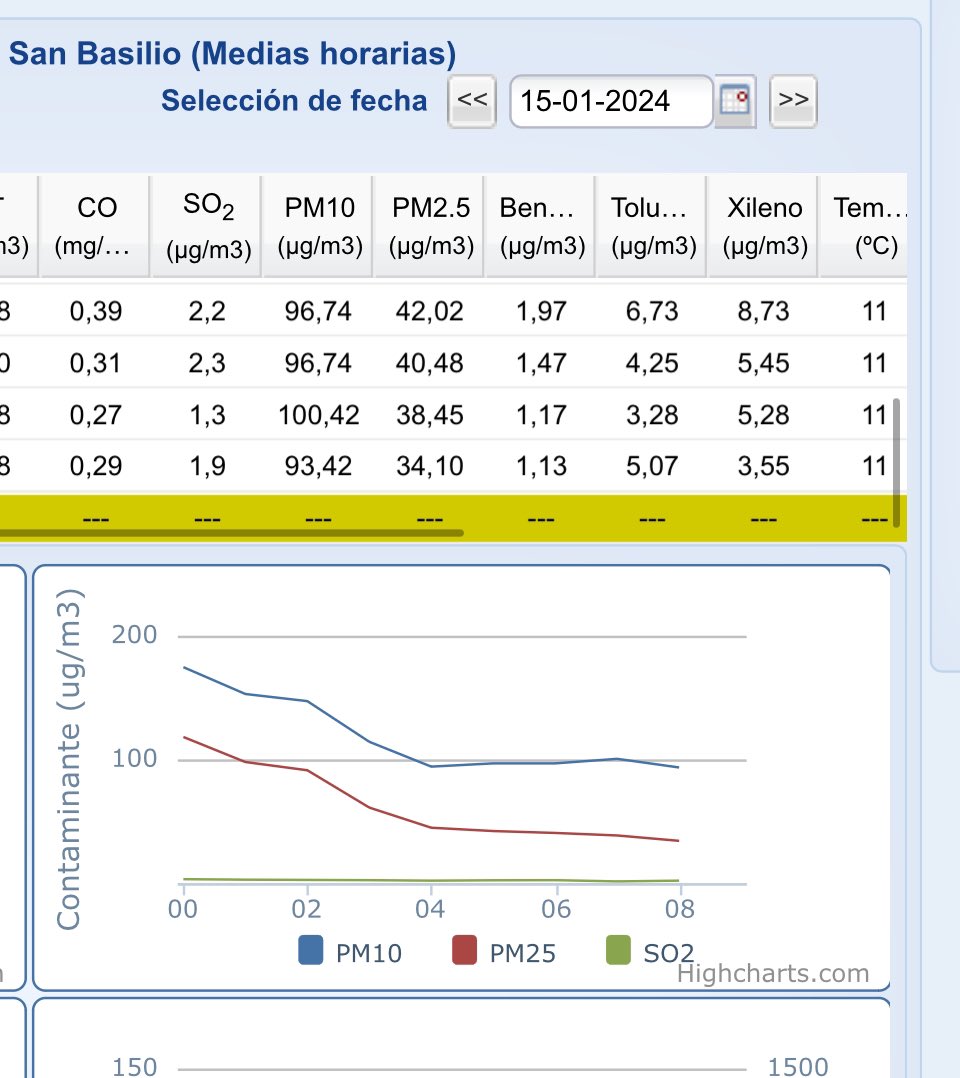
Task: Click the 04 hour label on chart axis
Action: coord(430,909)
